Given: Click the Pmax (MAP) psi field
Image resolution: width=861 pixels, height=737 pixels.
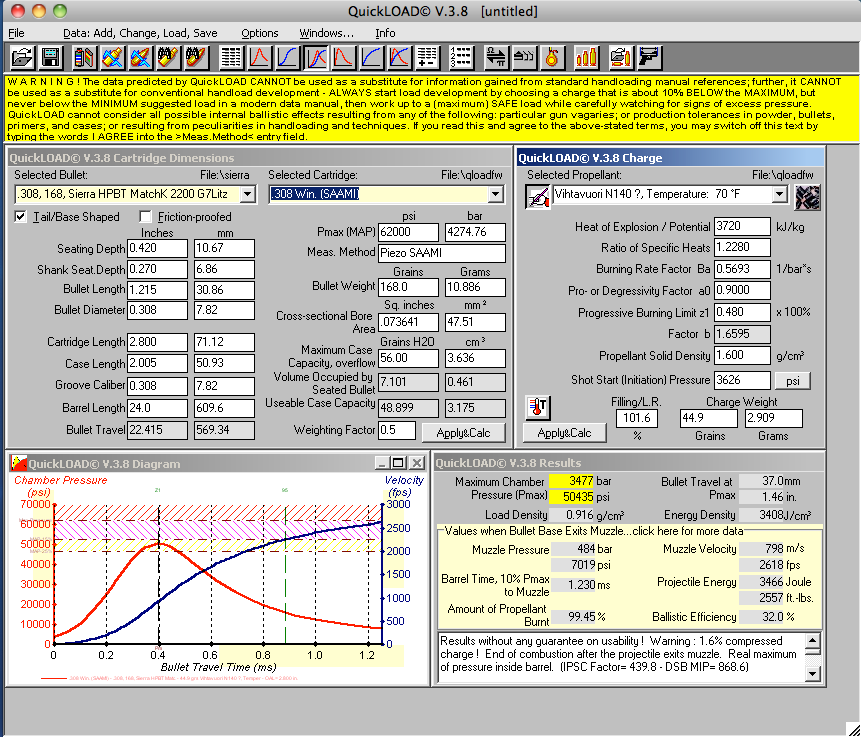Looking at the screenshot, I should click(x=409, y=232).
